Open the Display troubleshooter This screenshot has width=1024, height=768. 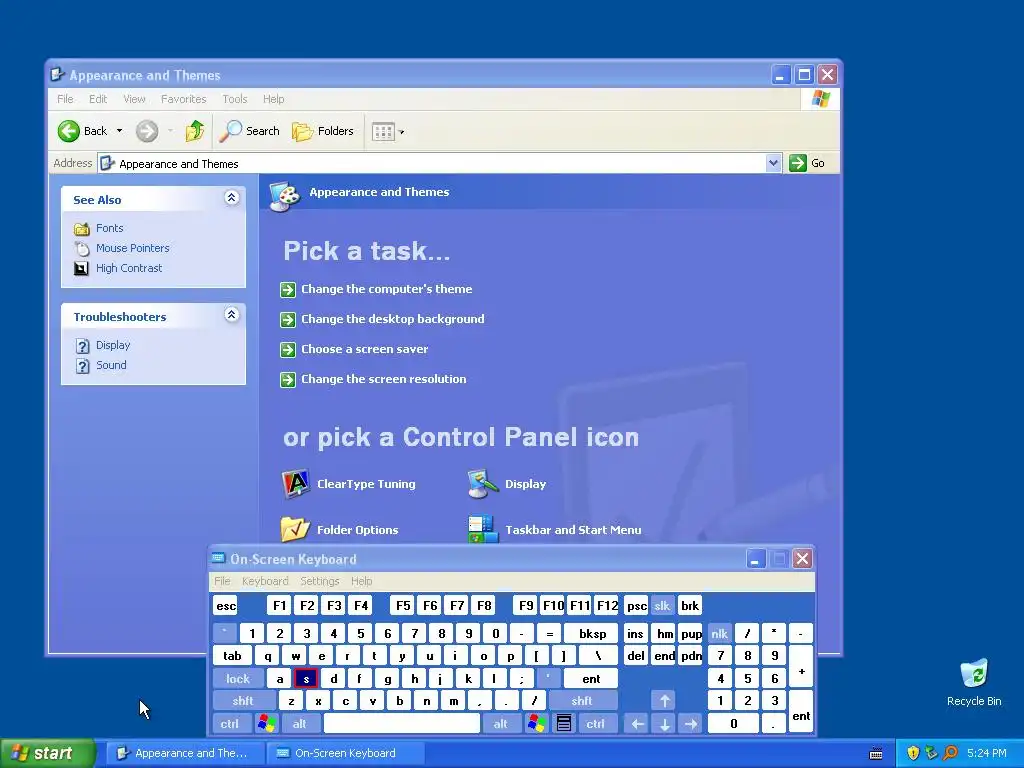[113, 345]
